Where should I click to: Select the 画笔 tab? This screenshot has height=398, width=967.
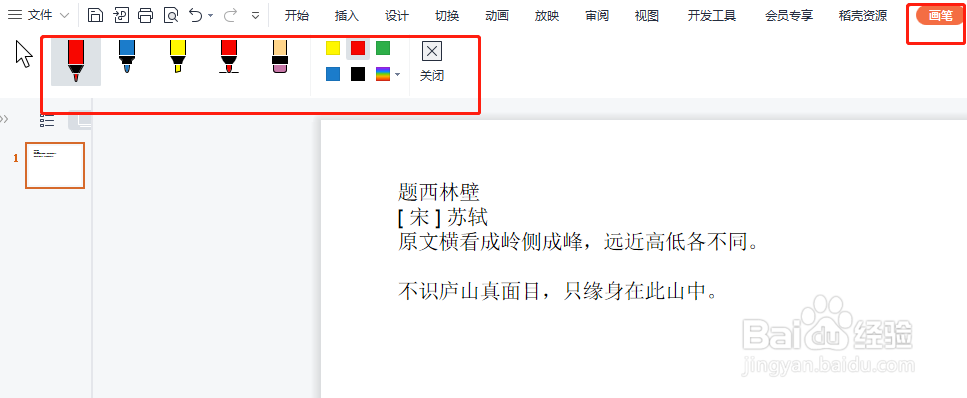coord(940,16)
